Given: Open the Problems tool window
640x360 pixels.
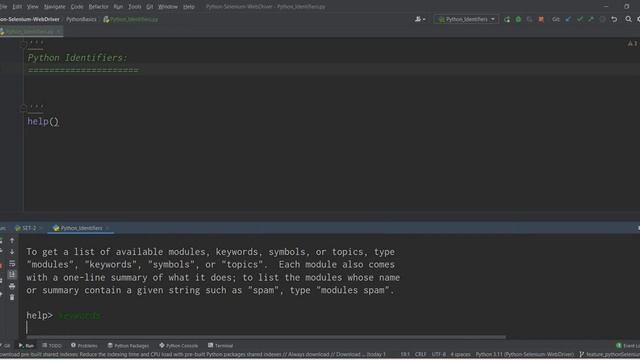Looking at the screenshot, I should [84, 346].
